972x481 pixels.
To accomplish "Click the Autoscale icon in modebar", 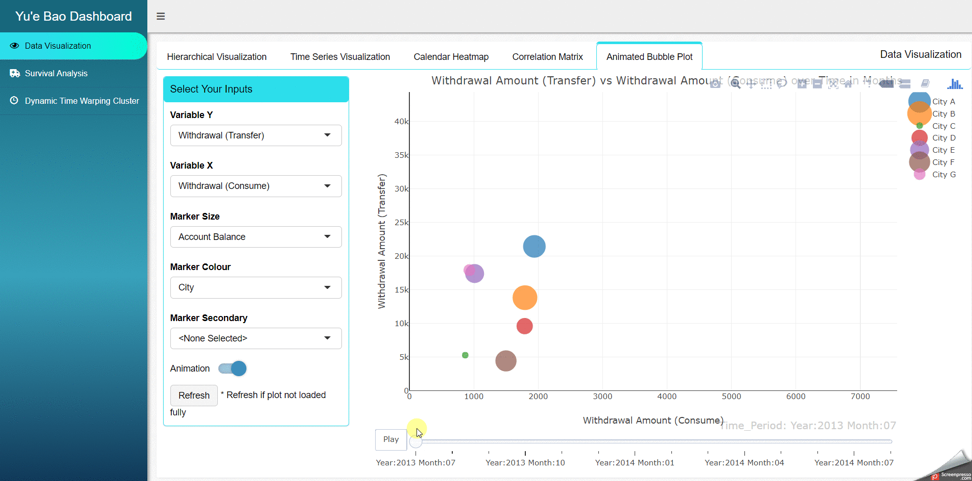I will [833, 84].
